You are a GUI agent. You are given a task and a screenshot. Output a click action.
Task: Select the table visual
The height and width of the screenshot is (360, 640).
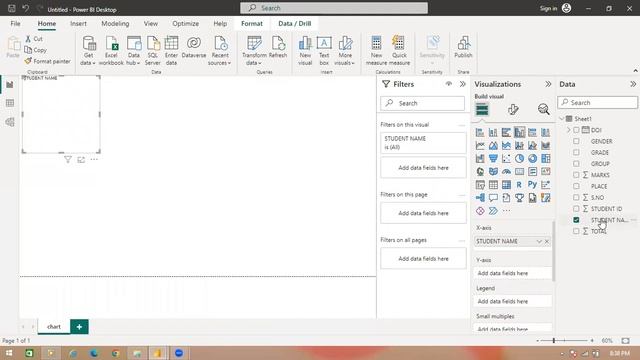493,185
